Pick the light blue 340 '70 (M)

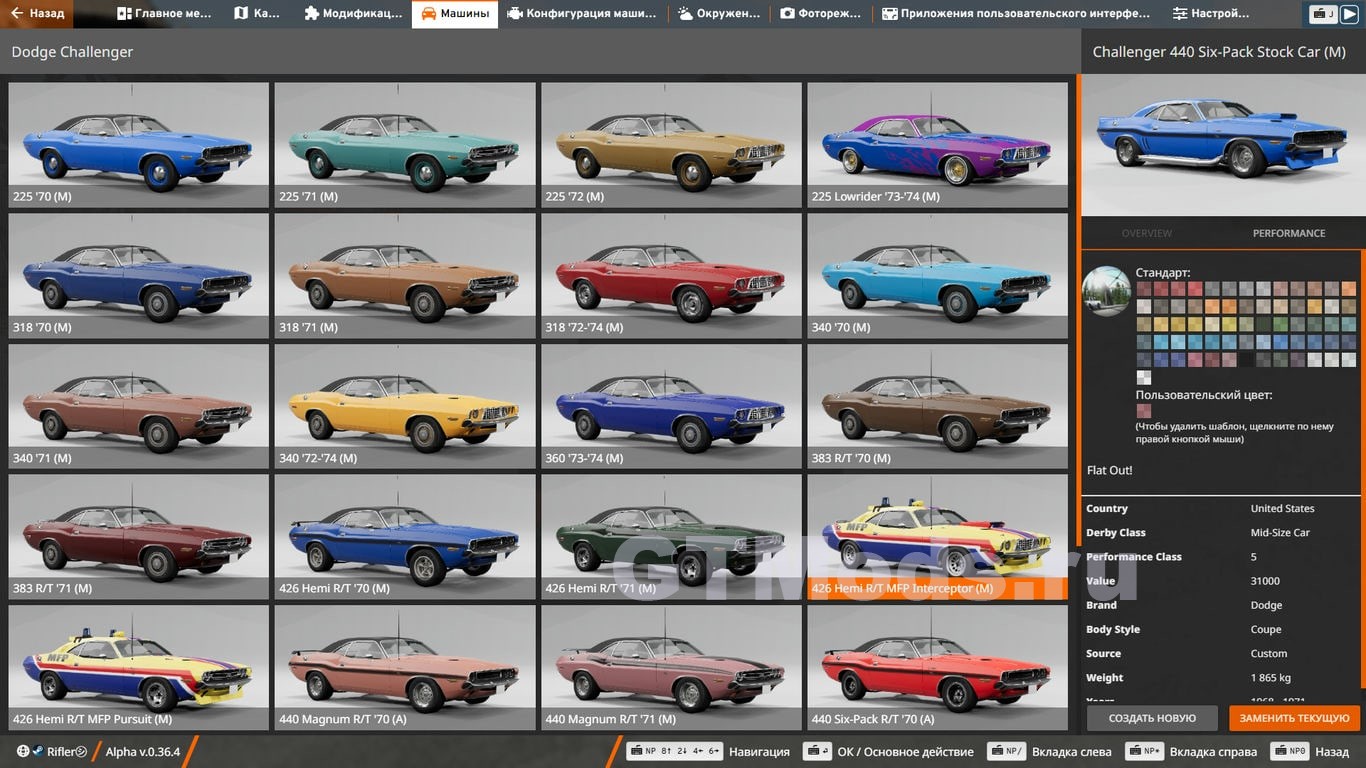(x=938, y=275)
